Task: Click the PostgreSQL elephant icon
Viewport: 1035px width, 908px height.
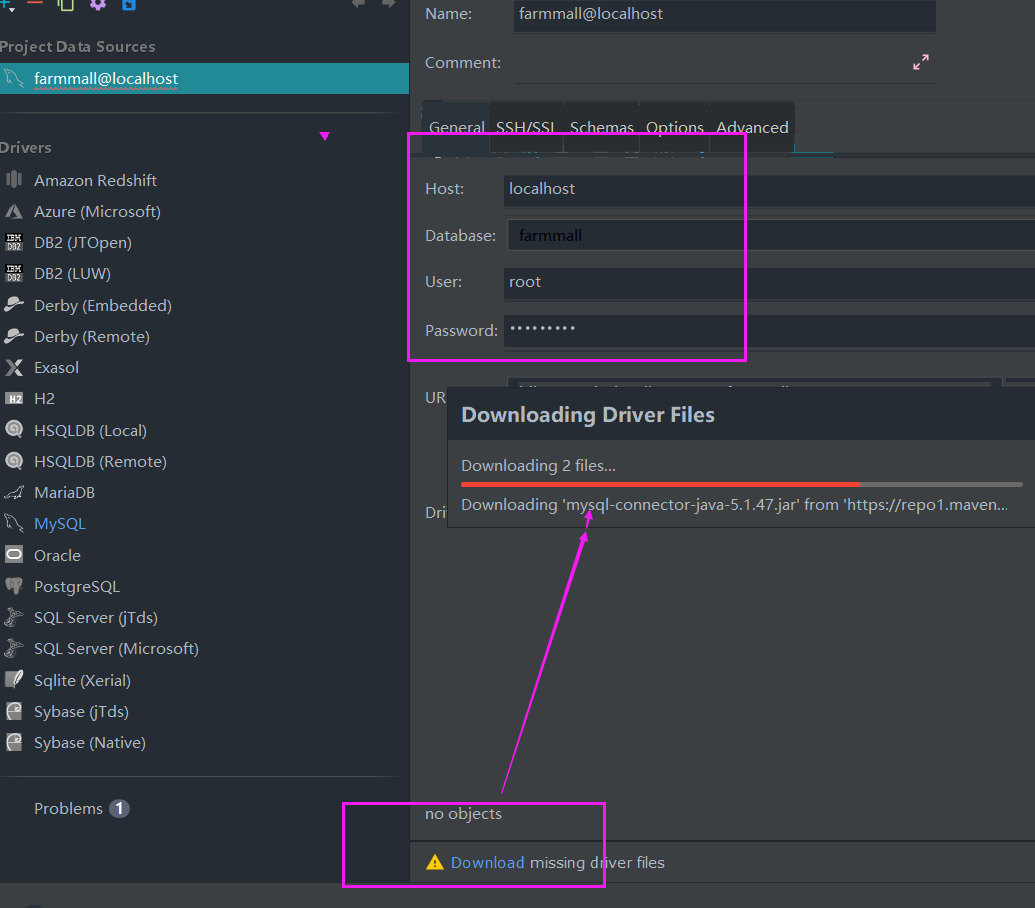Action: 14,586
